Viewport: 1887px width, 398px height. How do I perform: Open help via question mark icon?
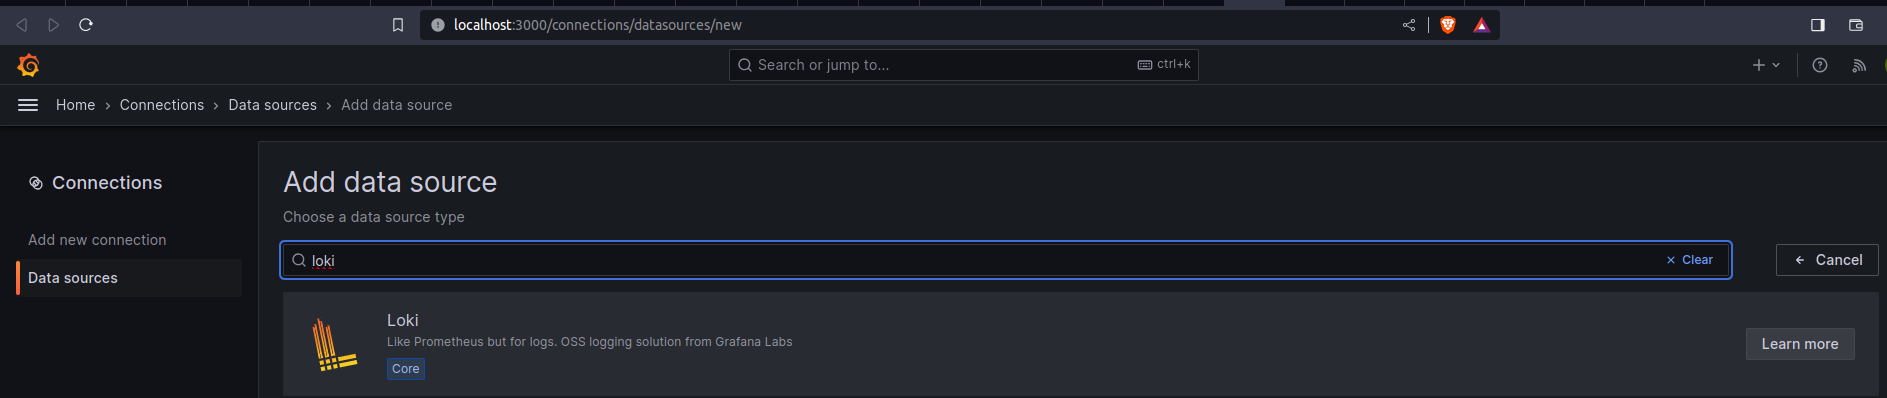1820,65
